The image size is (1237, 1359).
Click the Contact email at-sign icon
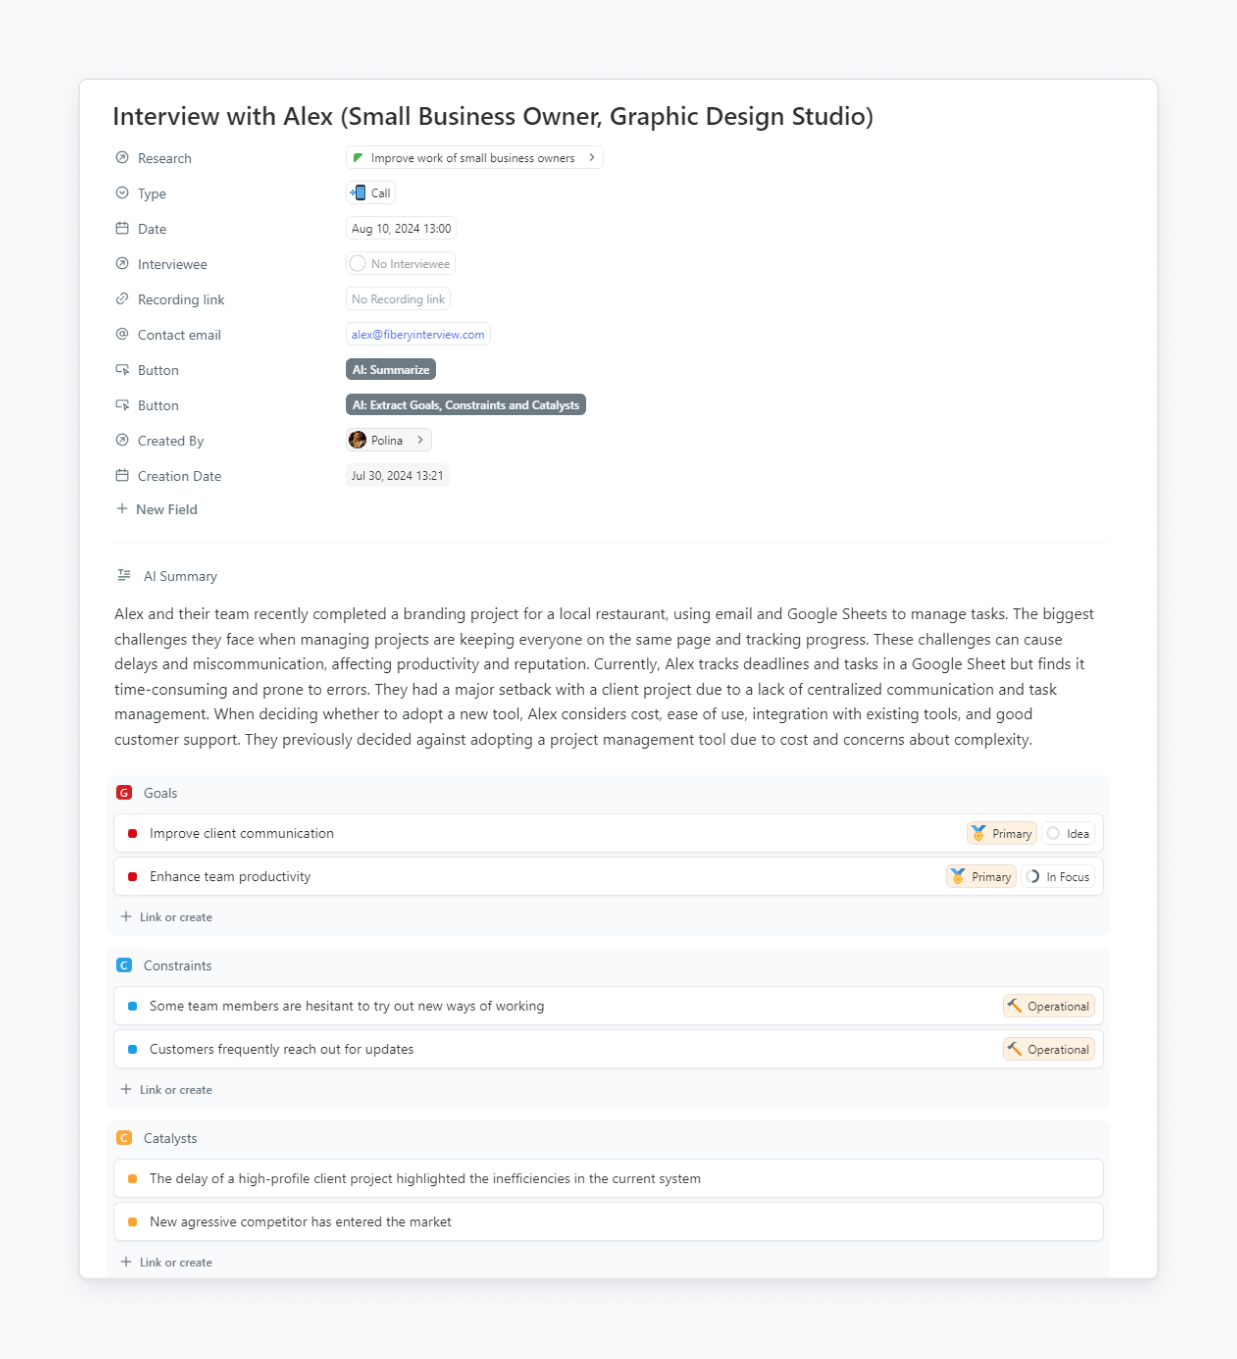122,334
